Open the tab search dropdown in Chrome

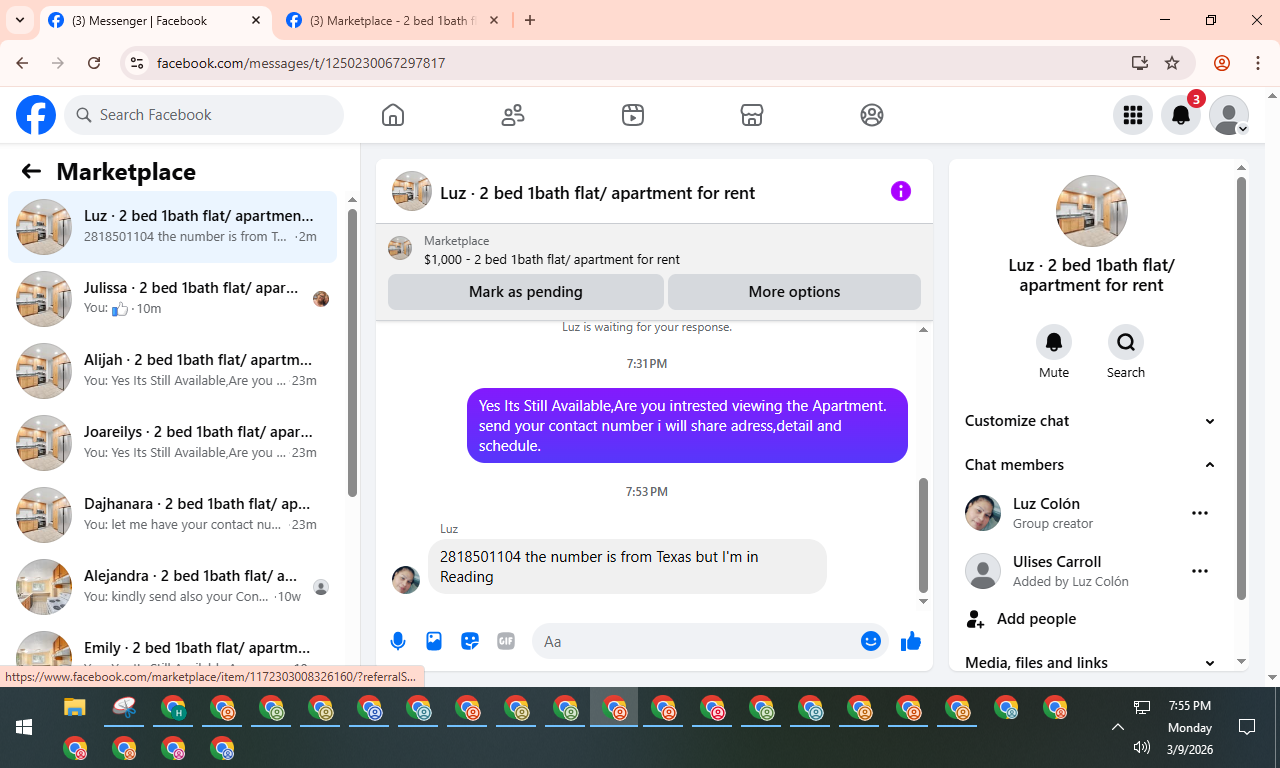click(19, 20)
